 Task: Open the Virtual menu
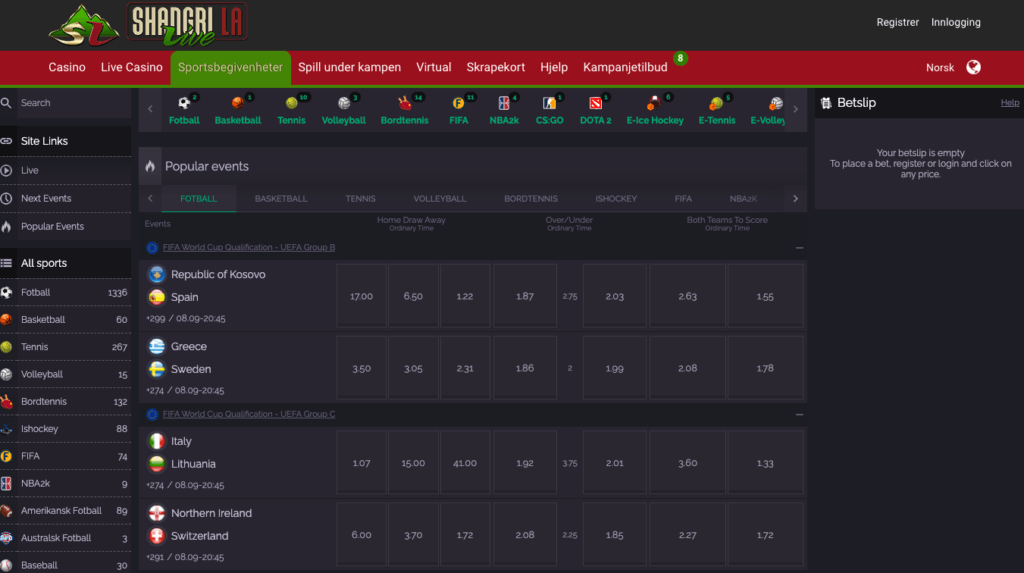click(434, 67)
